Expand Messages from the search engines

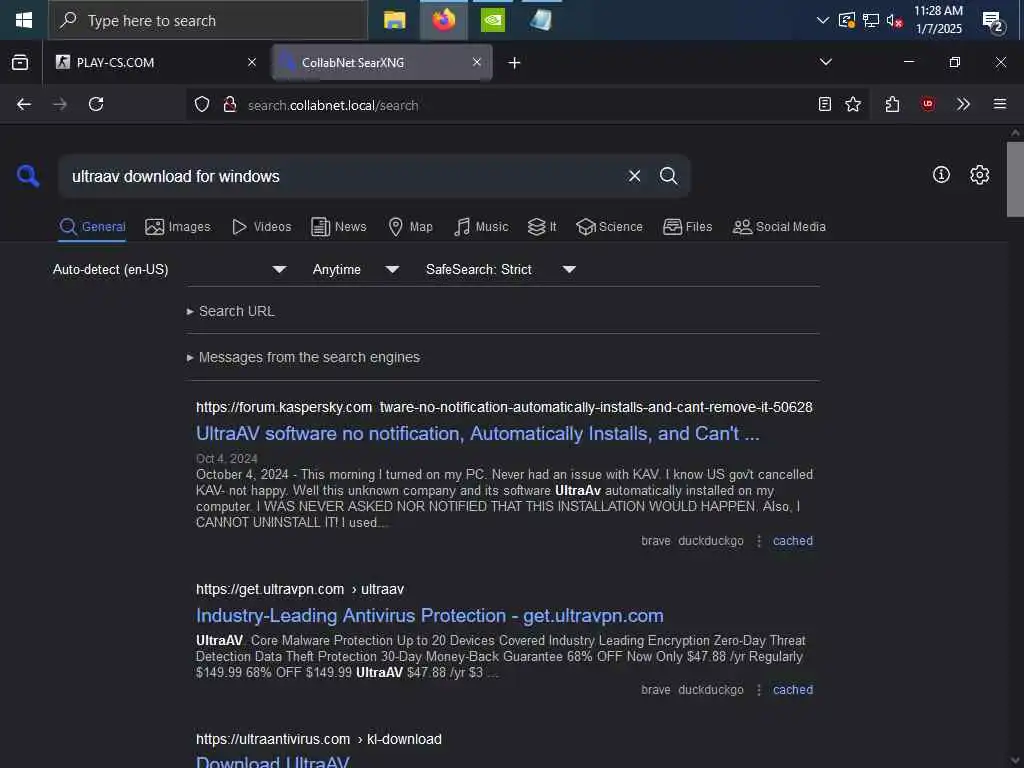pyautogui.click(x=303, y=357)
